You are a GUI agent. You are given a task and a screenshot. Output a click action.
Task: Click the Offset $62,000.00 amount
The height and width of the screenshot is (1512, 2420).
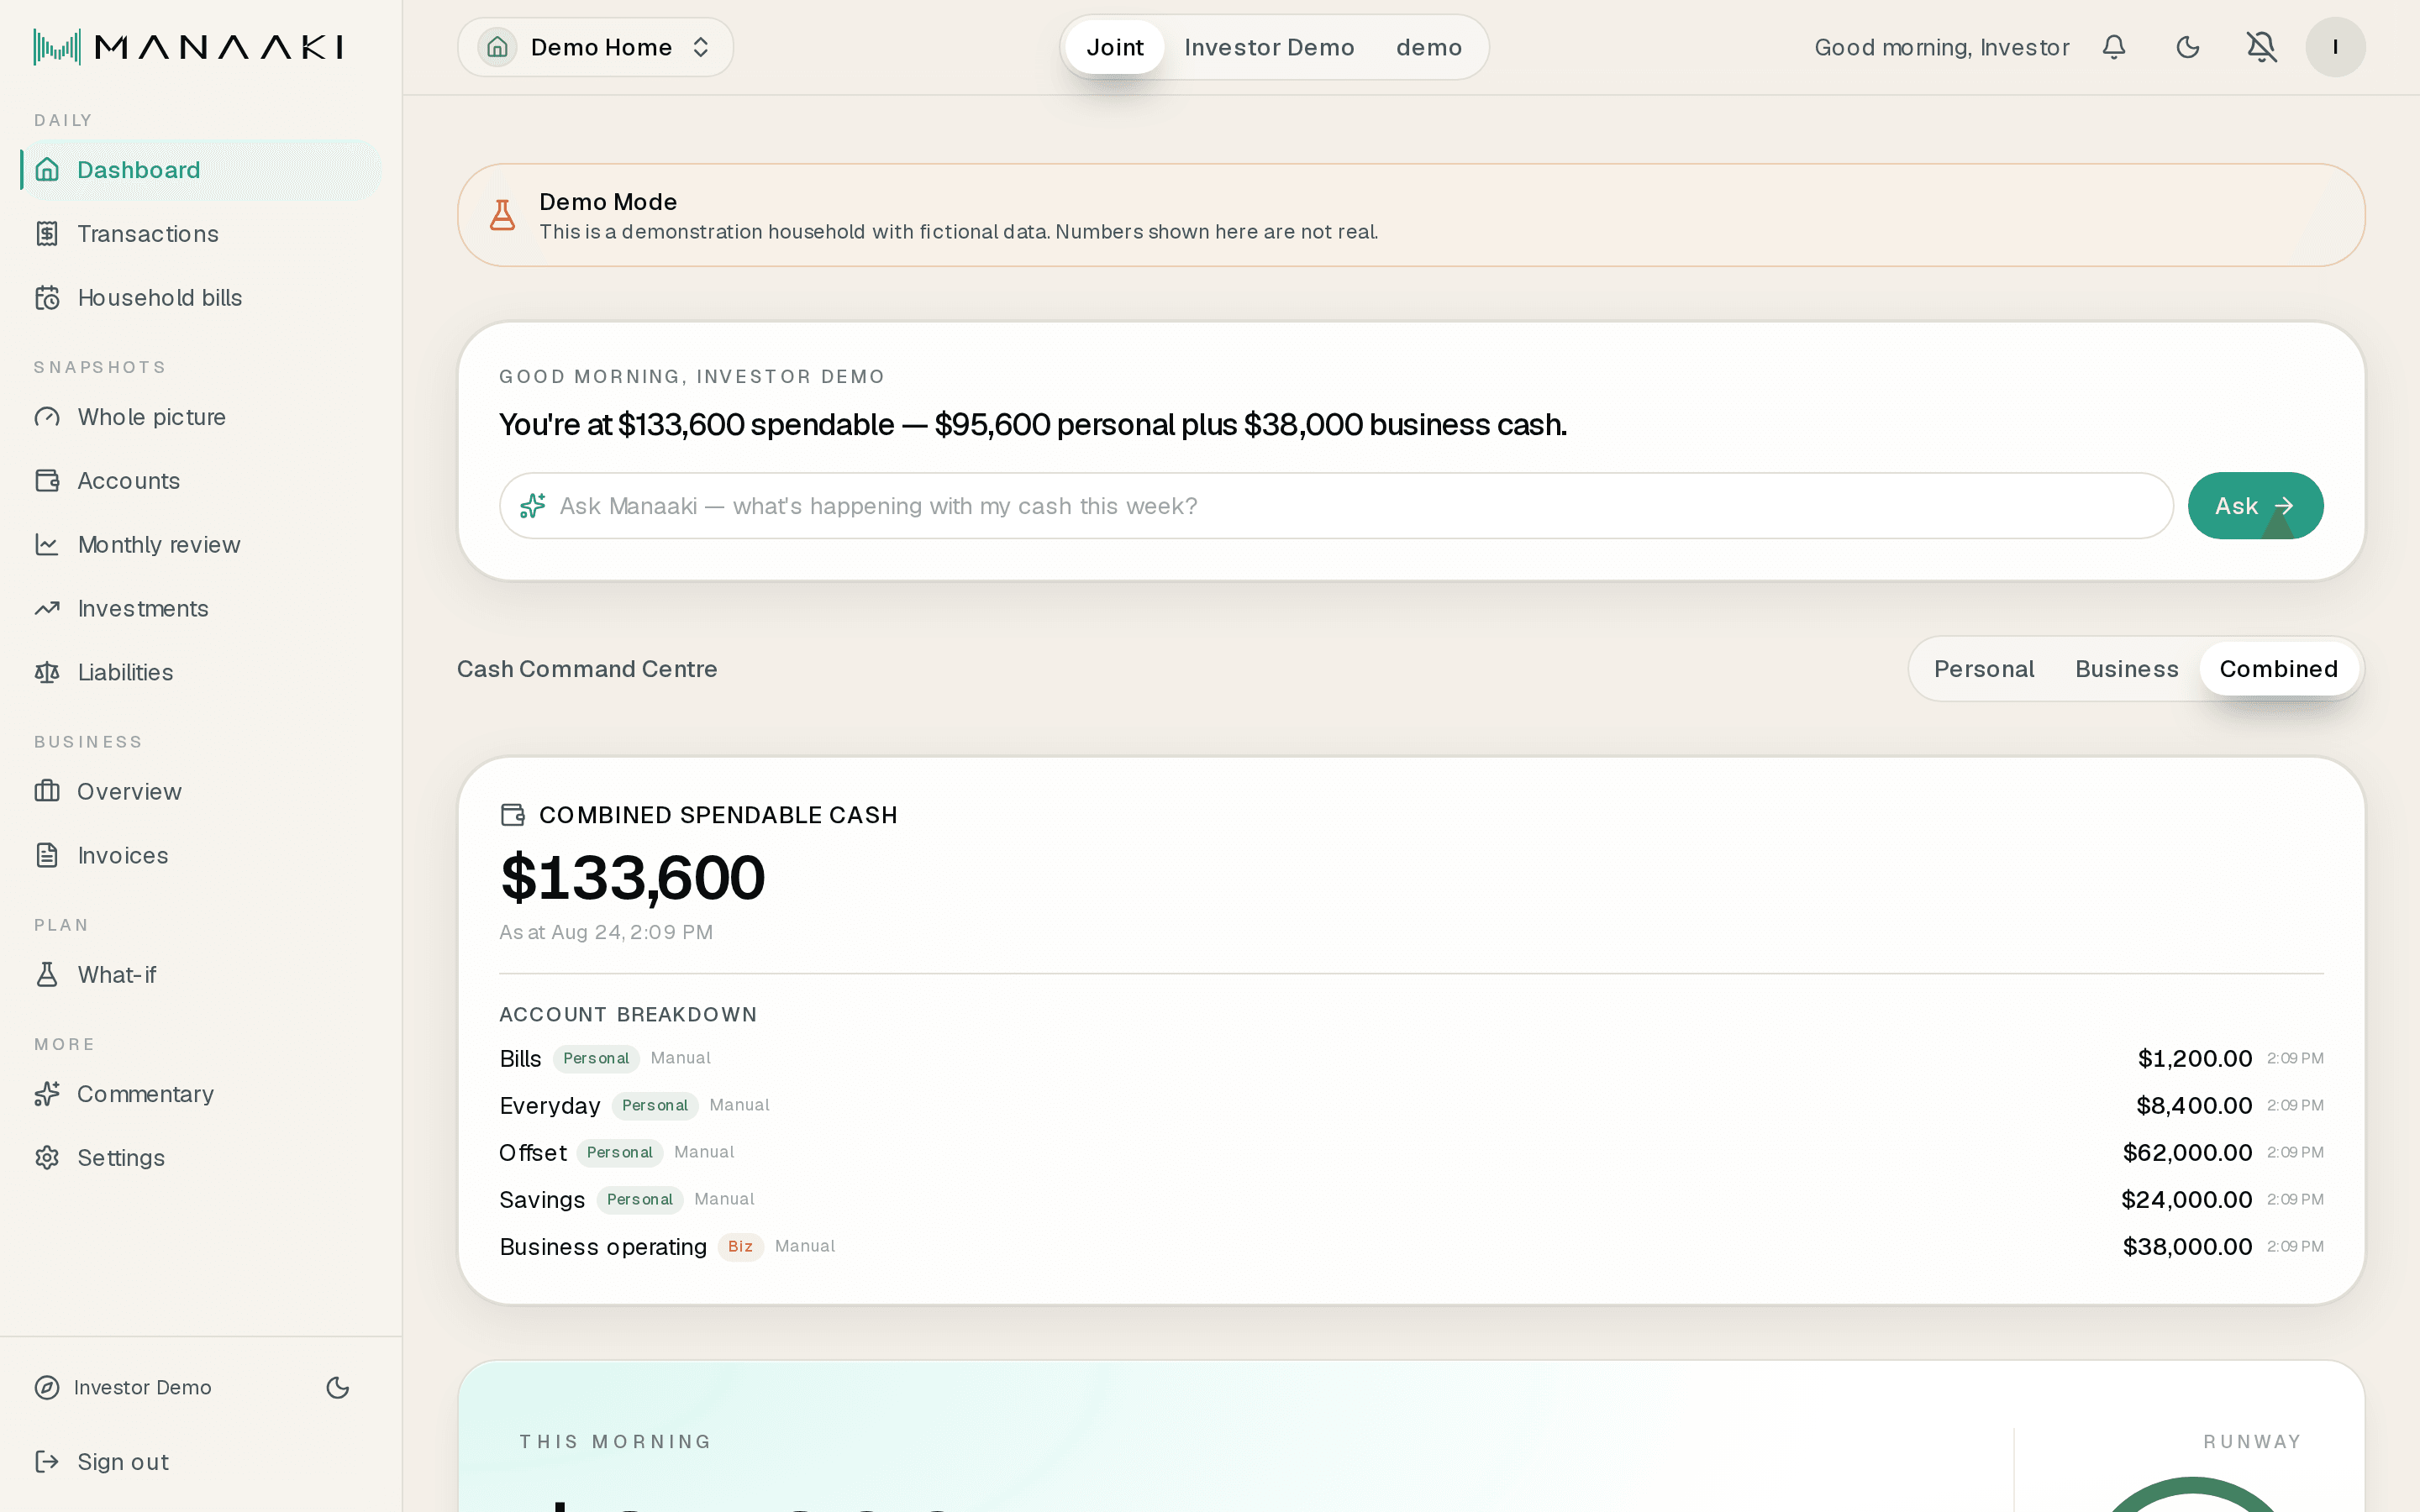pos(2187,1152)
